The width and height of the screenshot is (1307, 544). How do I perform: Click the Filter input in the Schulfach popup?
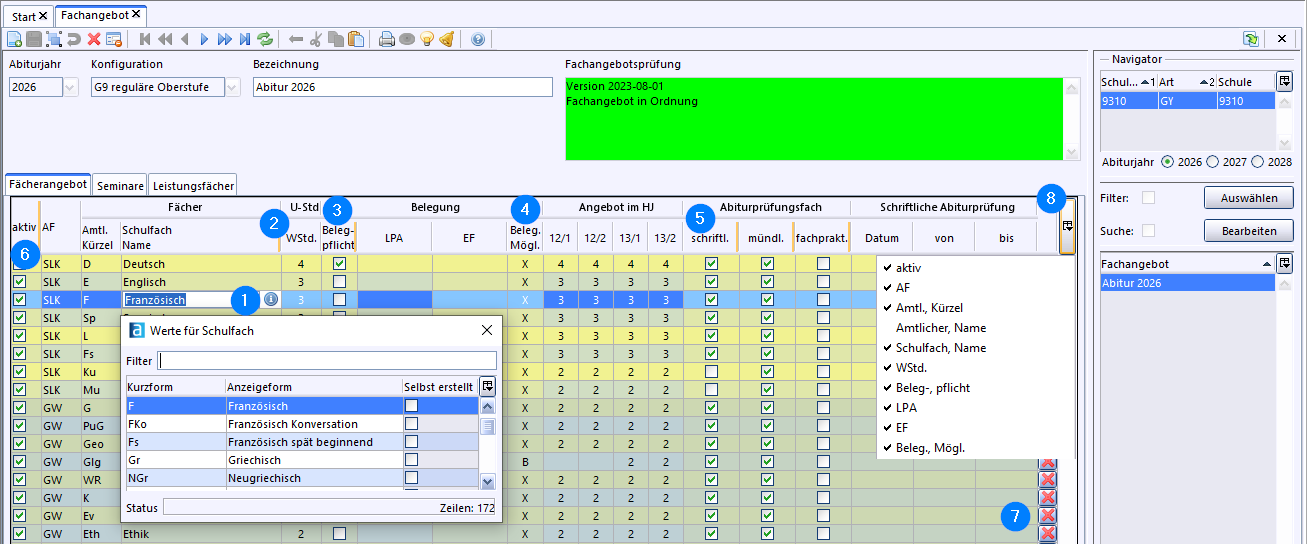point(327,360)
